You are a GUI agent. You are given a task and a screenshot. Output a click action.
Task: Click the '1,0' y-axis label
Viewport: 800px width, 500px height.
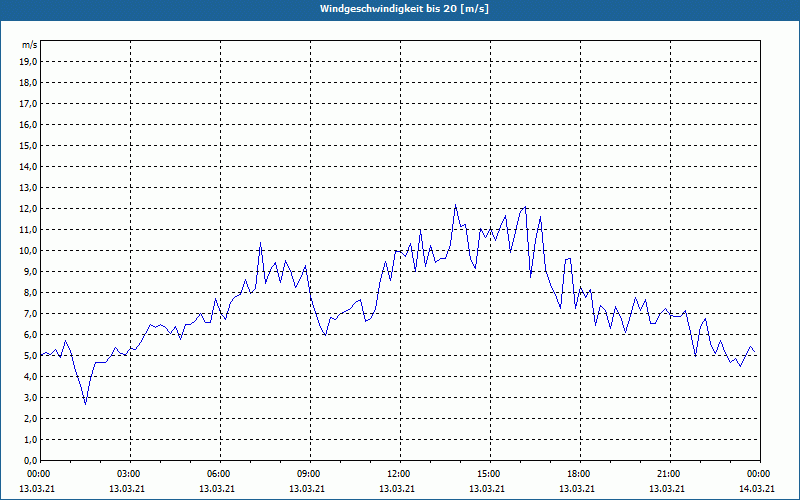(30, 440)
